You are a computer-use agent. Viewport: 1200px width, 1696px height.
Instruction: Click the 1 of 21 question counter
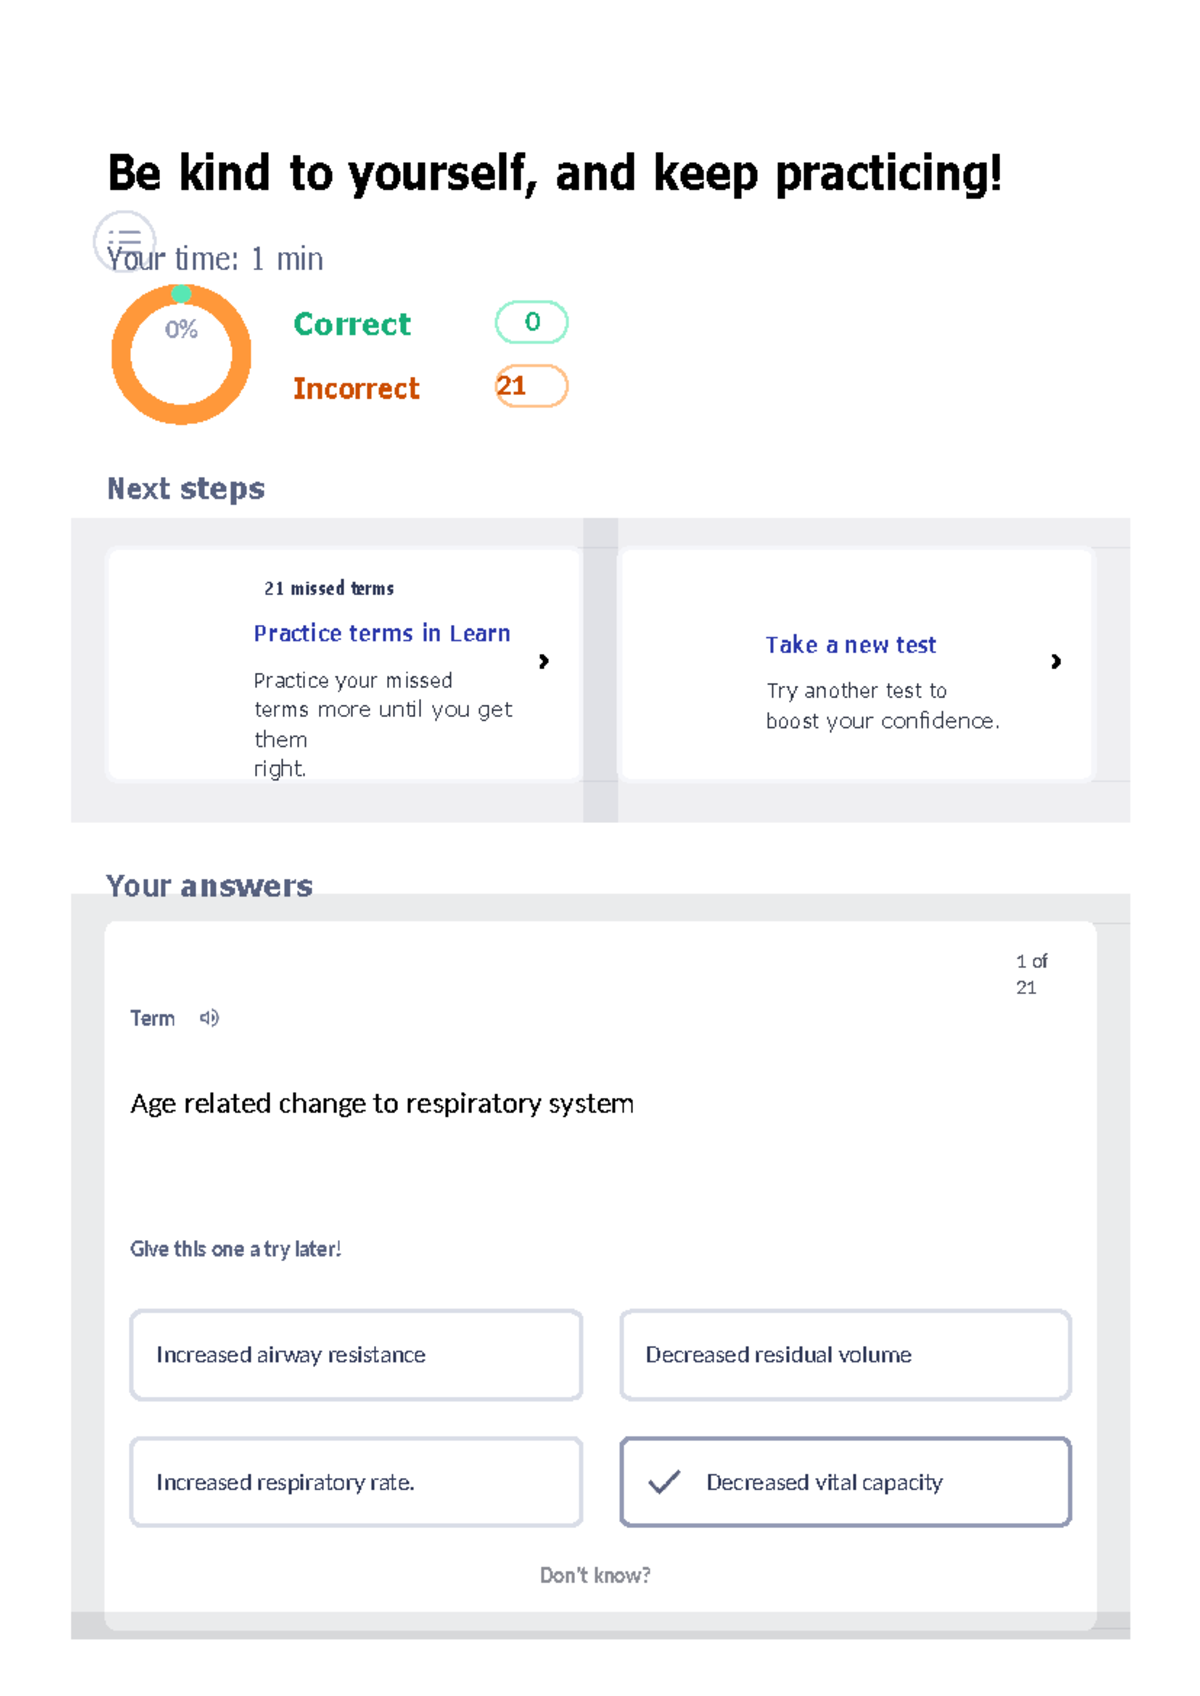click(x=1032, y=974)
